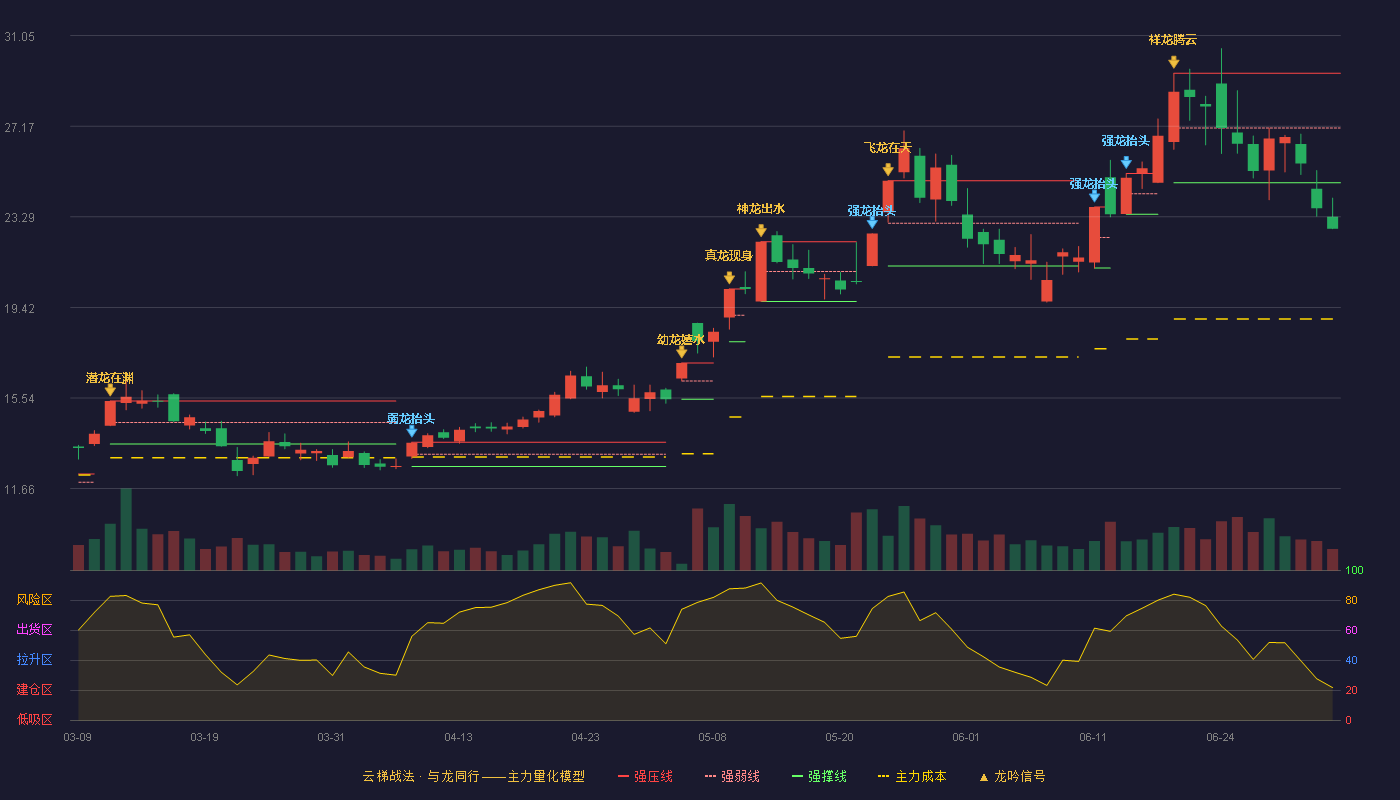Click the green 100 indicator scale value

click(x=1354, y=571)
